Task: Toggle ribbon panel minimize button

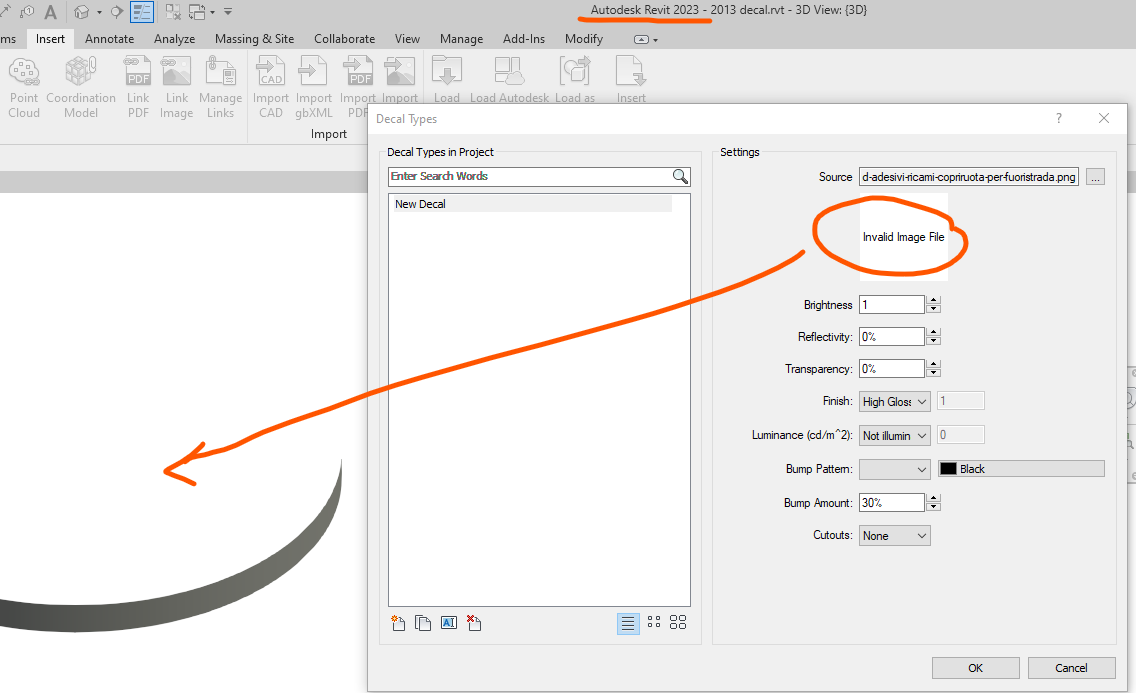Action: (641, 39)
